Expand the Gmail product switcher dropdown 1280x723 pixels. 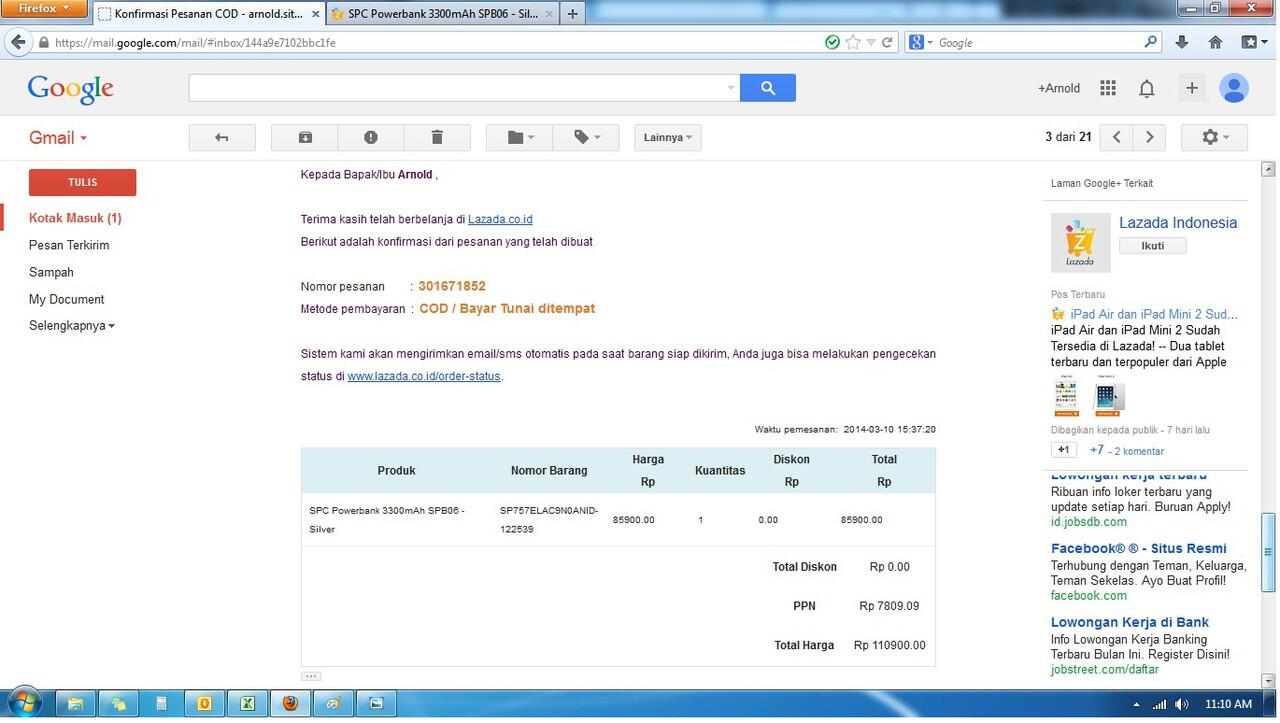pyautogui.click(x=58, y=138)
